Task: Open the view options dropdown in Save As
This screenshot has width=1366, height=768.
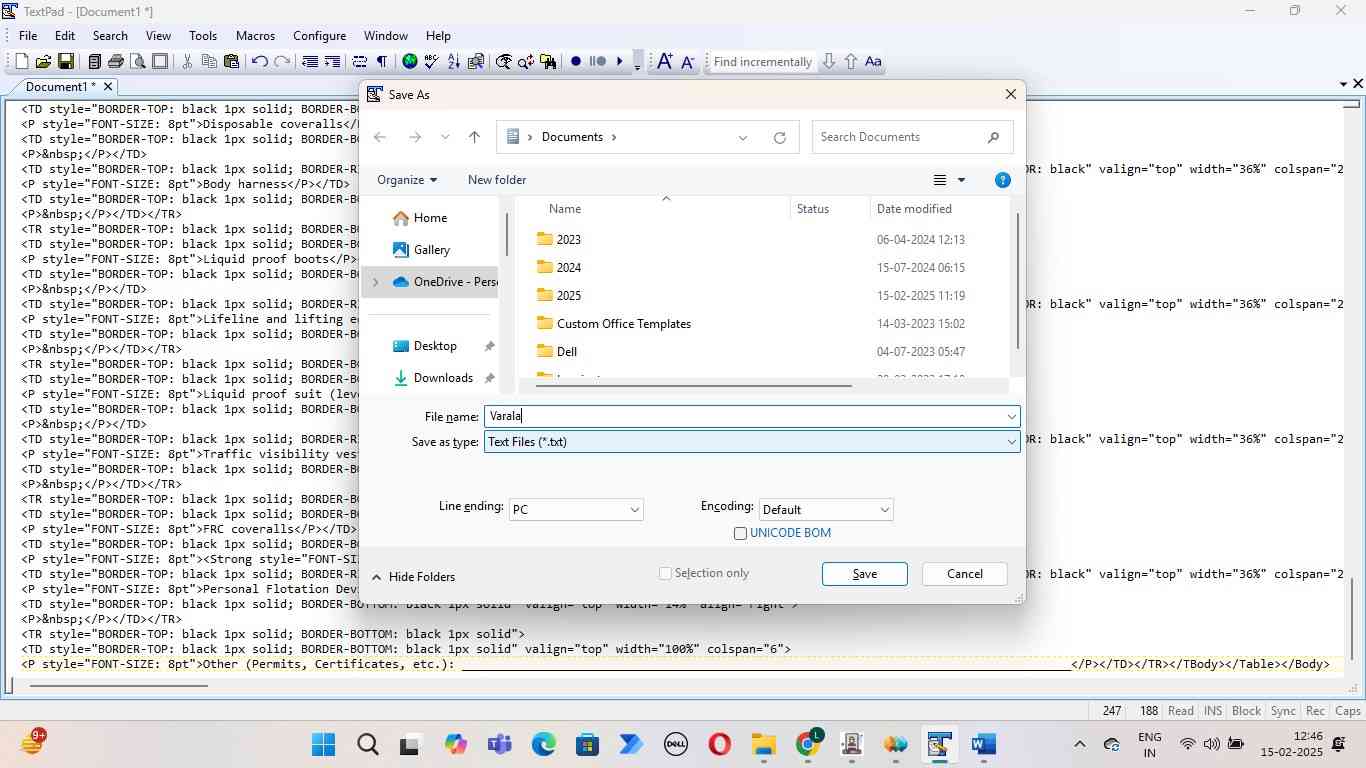Action: coord(961,180)
